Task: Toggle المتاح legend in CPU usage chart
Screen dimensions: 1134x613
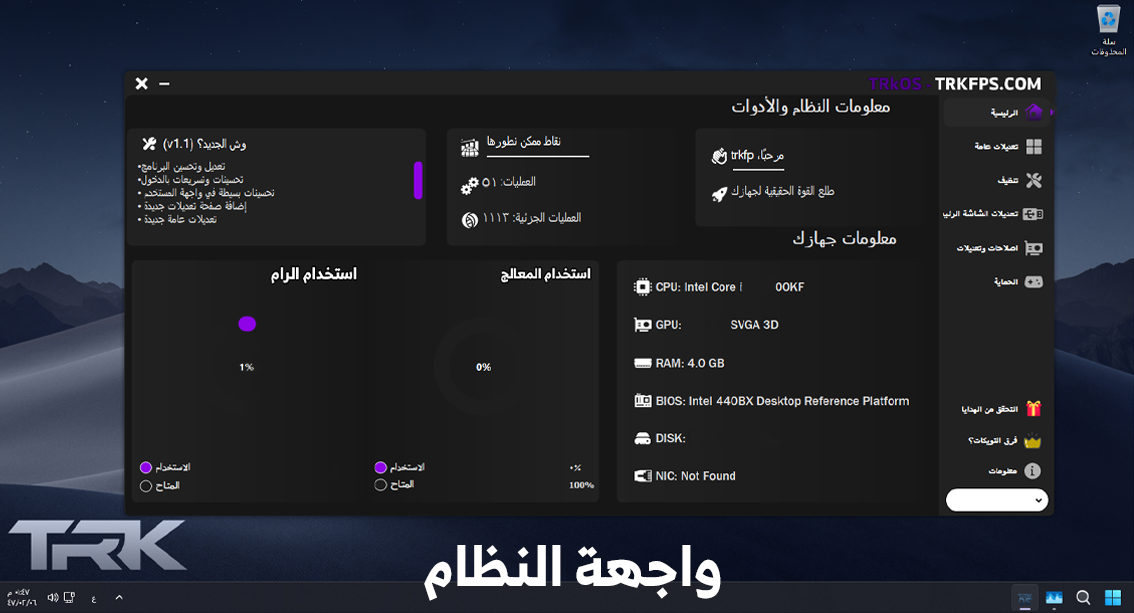Action: [394, 484]
